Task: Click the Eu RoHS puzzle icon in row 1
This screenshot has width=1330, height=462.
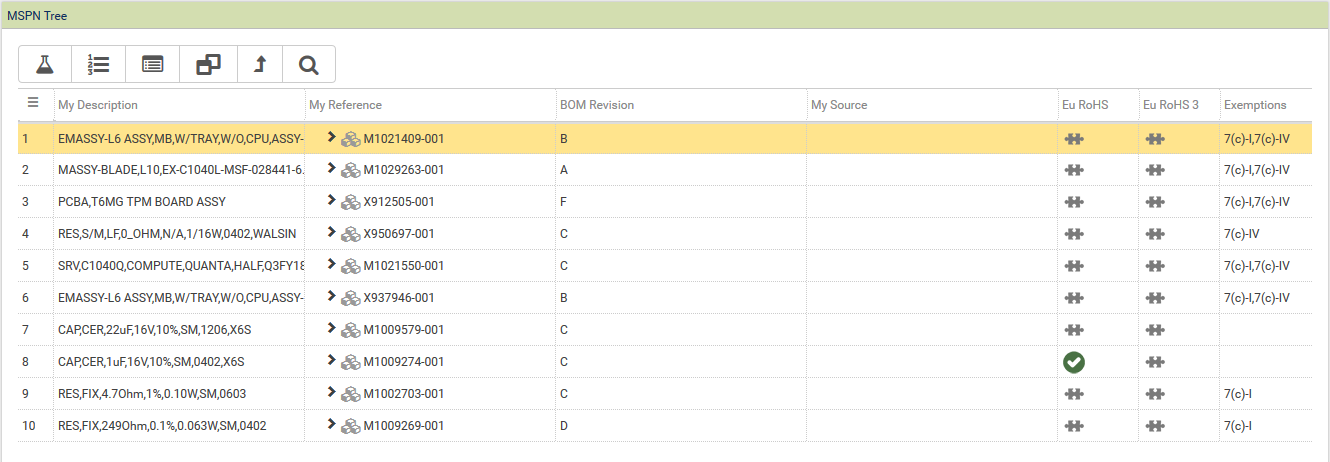Action: click(x=1074, y=138)
